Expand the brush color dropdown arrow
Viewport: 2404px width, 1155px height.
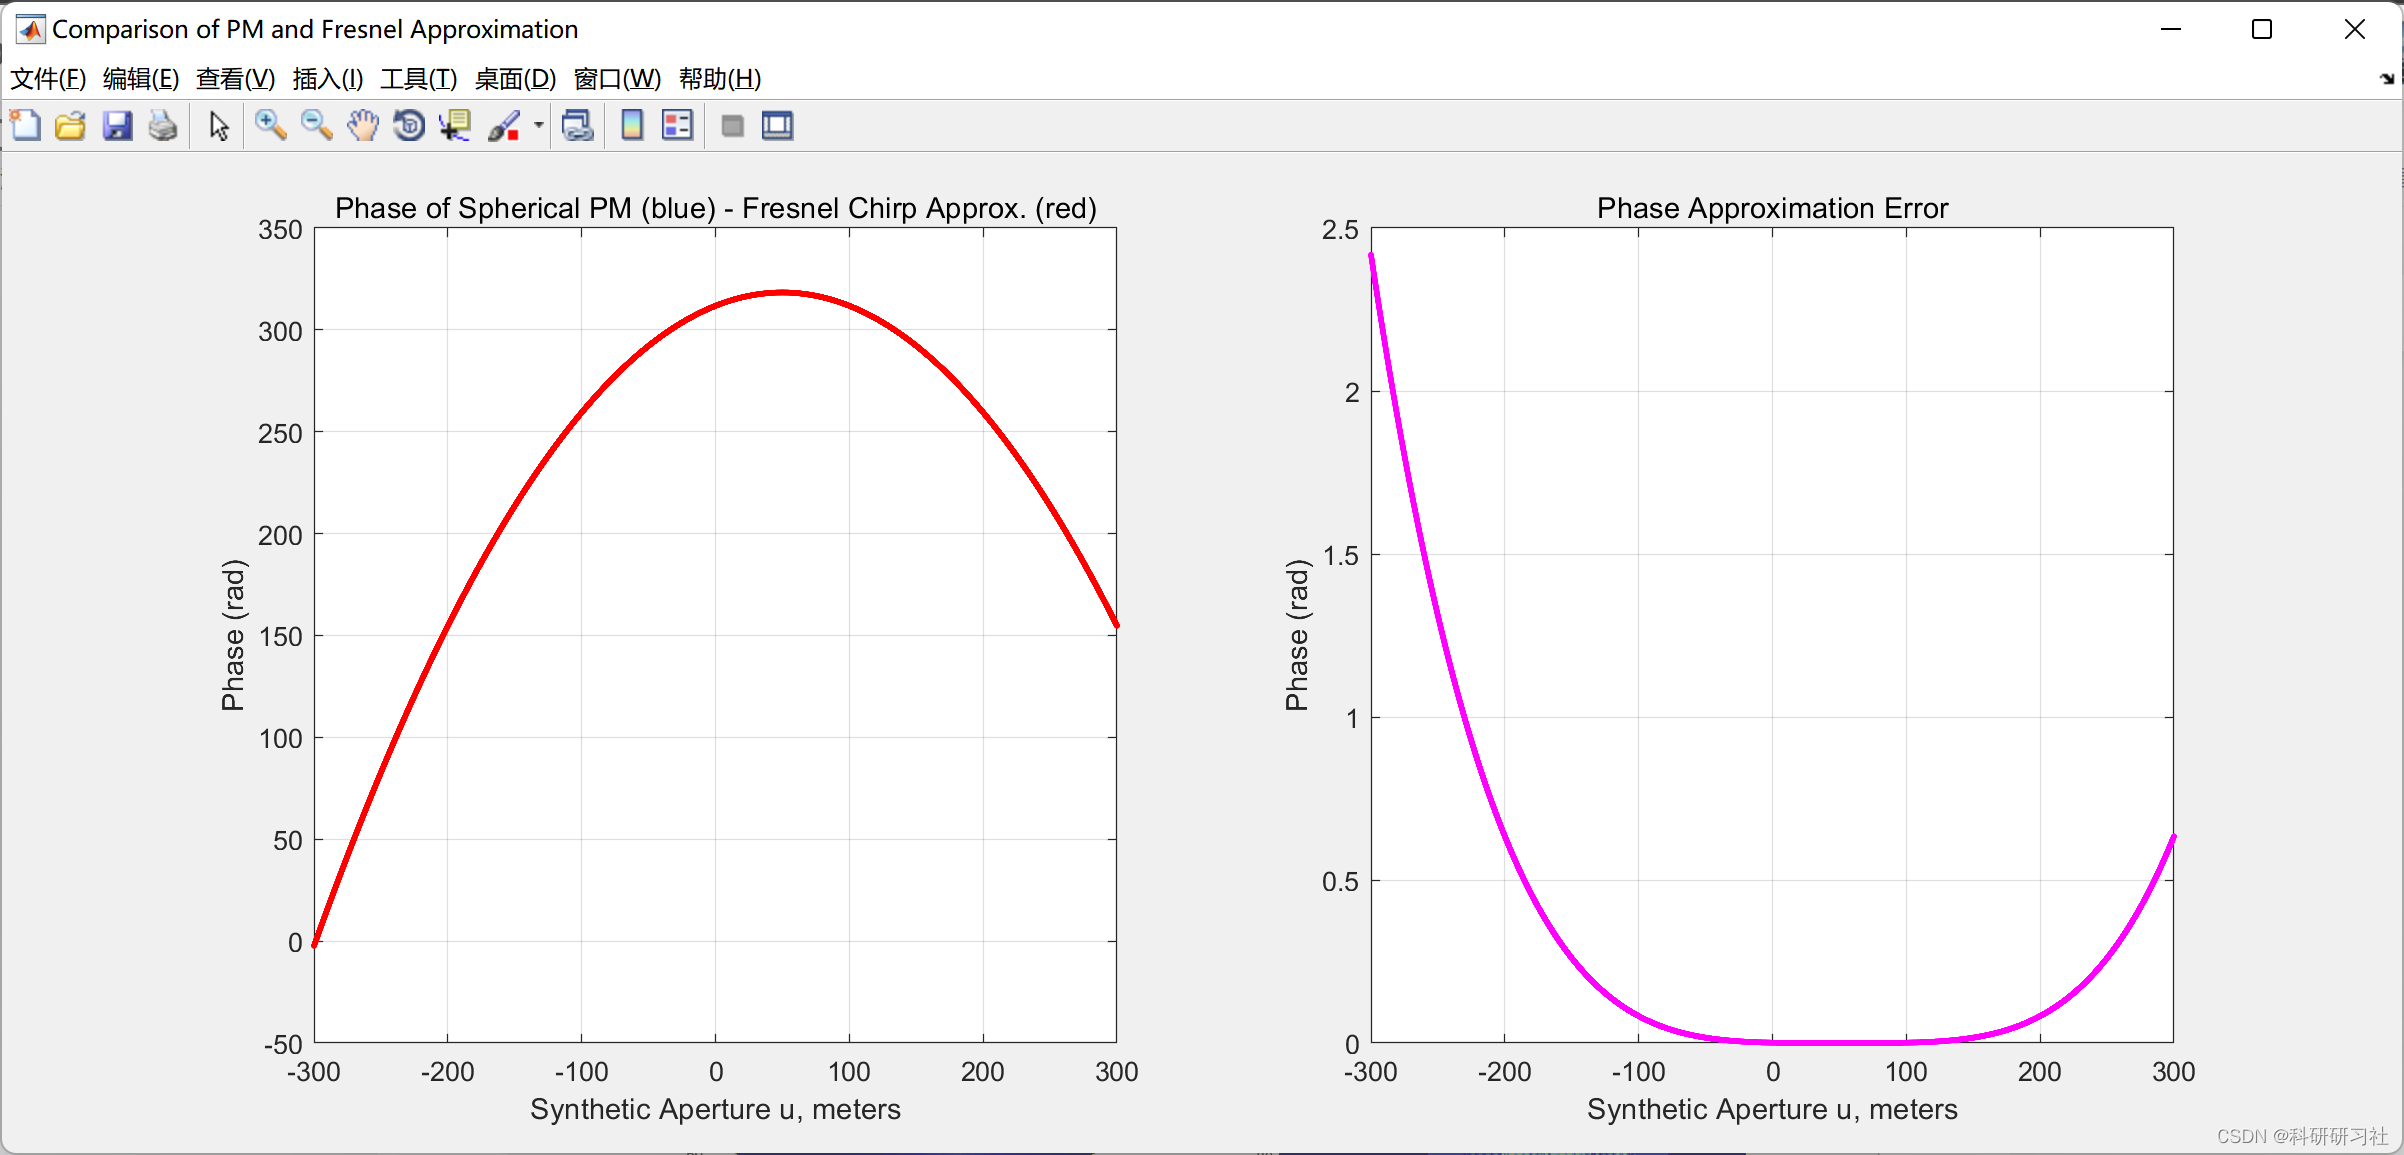point(538,126)
